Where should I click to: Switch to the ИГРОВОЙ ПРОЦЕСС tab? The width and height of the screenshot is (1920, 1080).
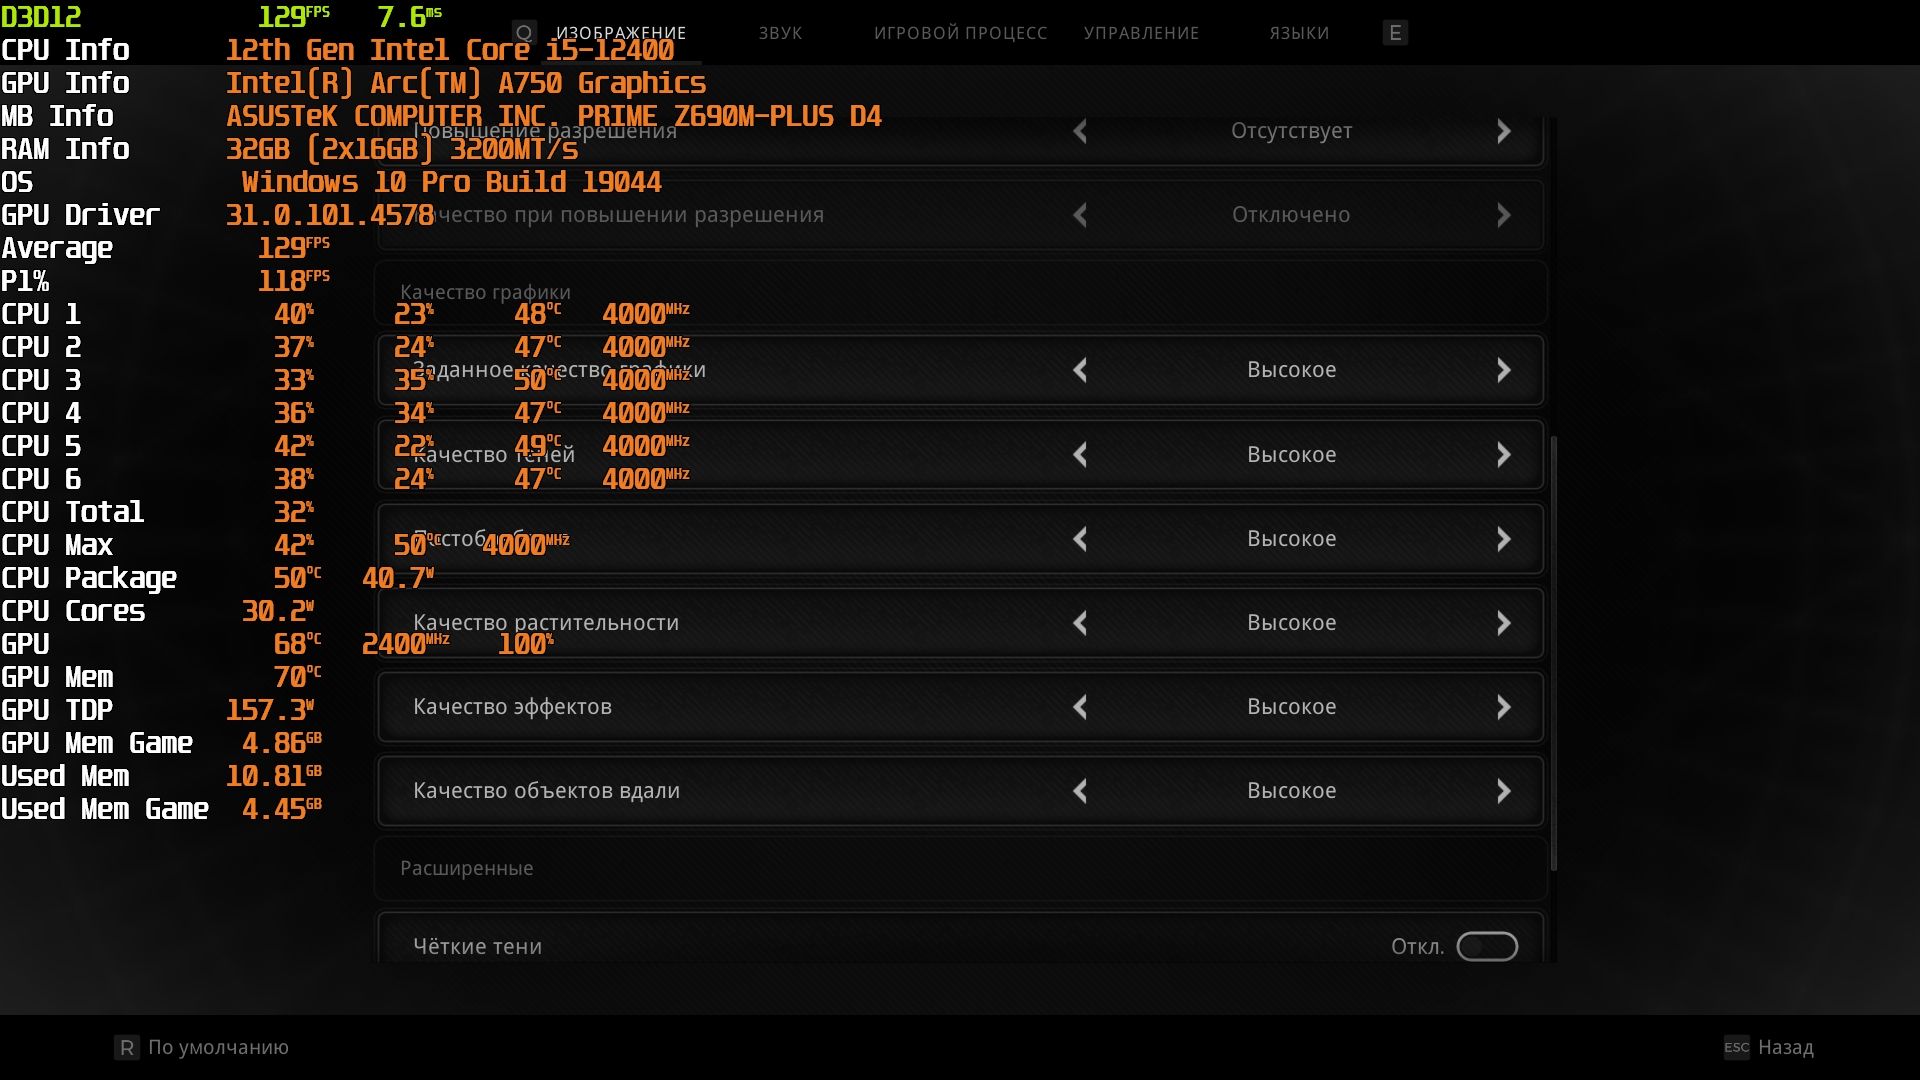coord(960,33)
